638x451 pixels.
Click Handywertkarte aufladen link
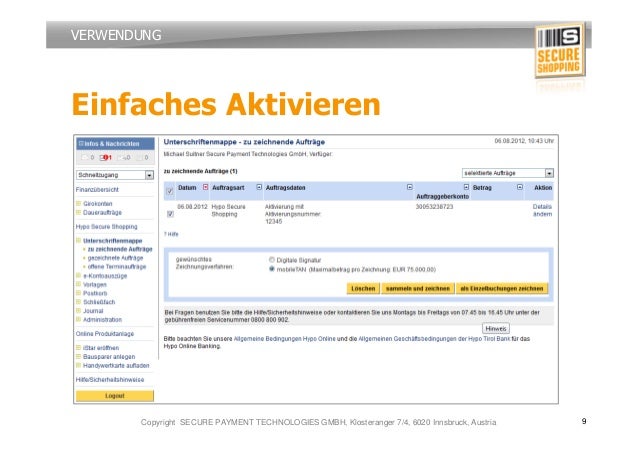[116, 366]
